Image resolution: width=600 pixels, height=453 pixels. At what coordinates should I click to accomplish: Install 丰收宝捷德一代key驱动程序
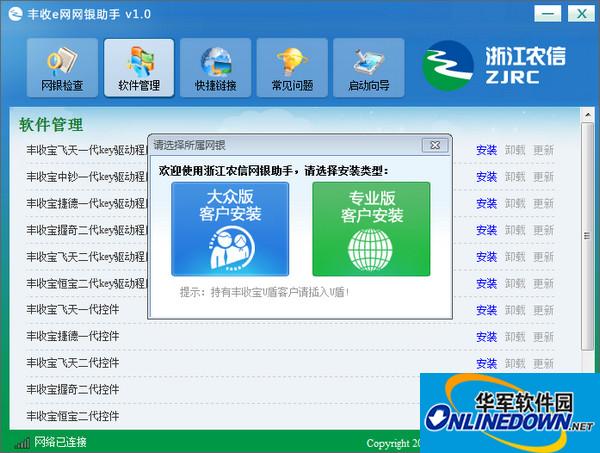pyautogui.click(x=486, y=204)
